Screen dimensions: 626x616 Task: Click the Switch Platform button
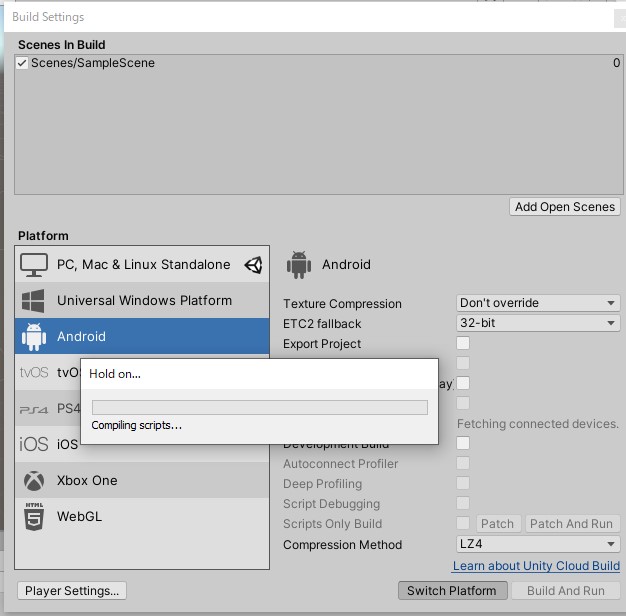453,590
